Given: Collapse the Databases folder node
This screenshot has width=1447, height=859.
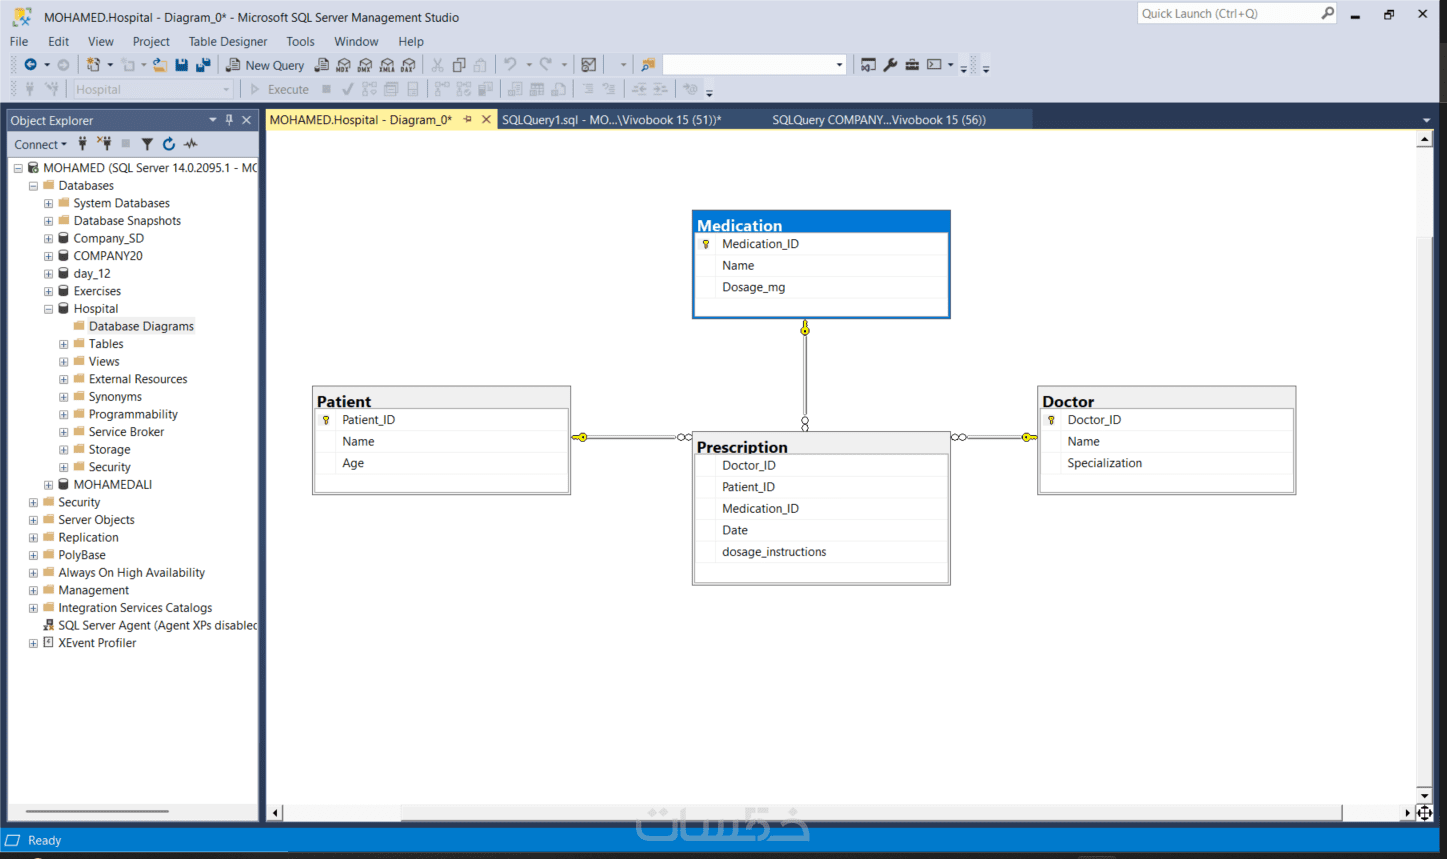Looking at the screenshot, I should click(33, 186).
